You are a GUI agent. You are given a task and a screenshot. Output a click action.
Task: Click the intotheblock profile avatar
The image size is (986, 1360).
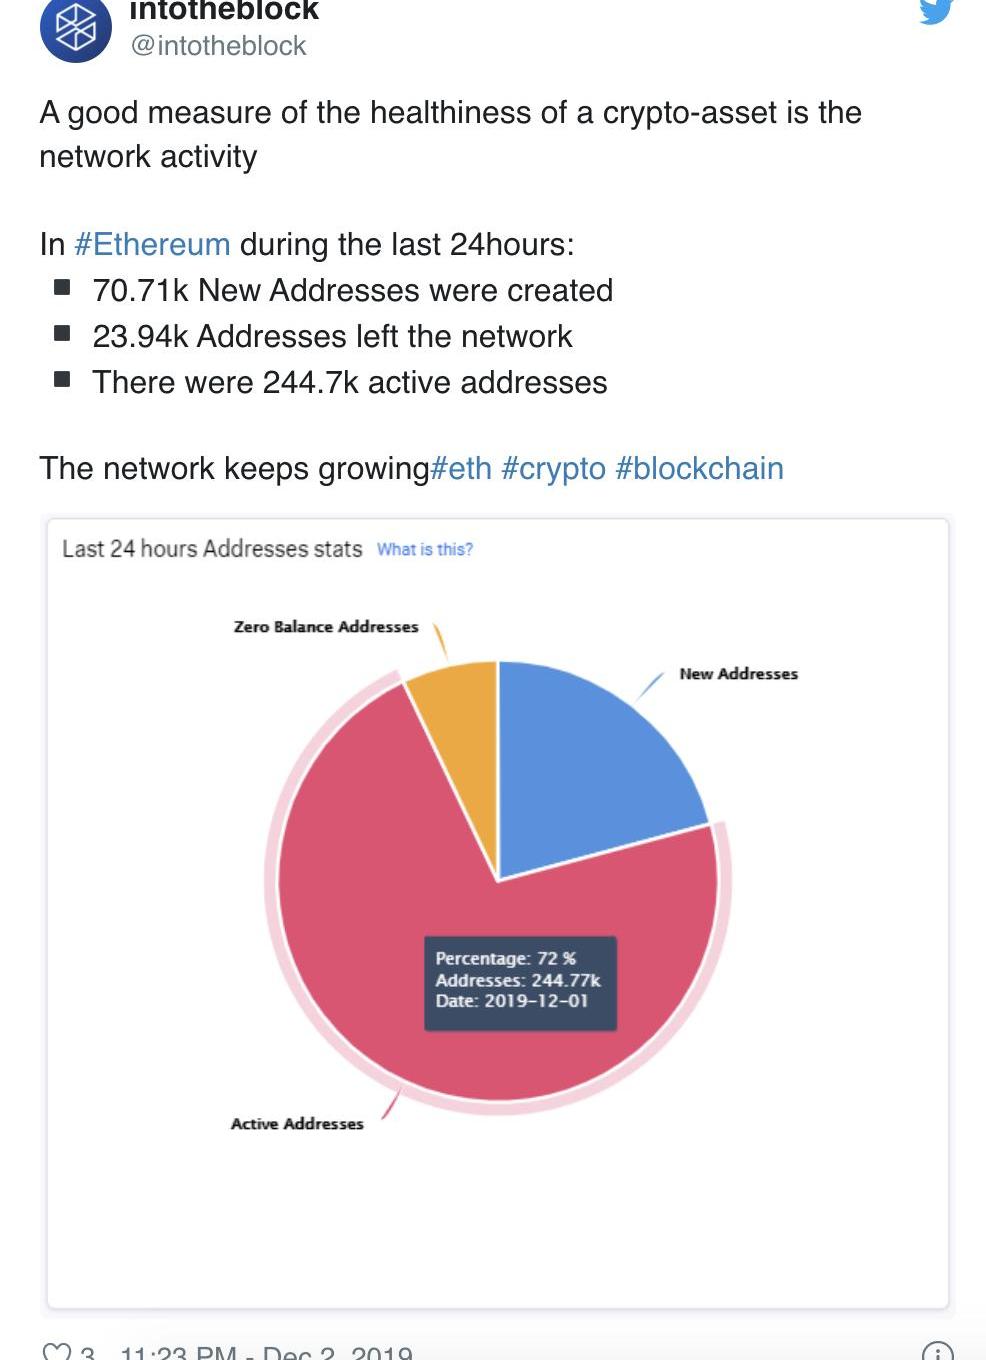click(x=75, y=28)
